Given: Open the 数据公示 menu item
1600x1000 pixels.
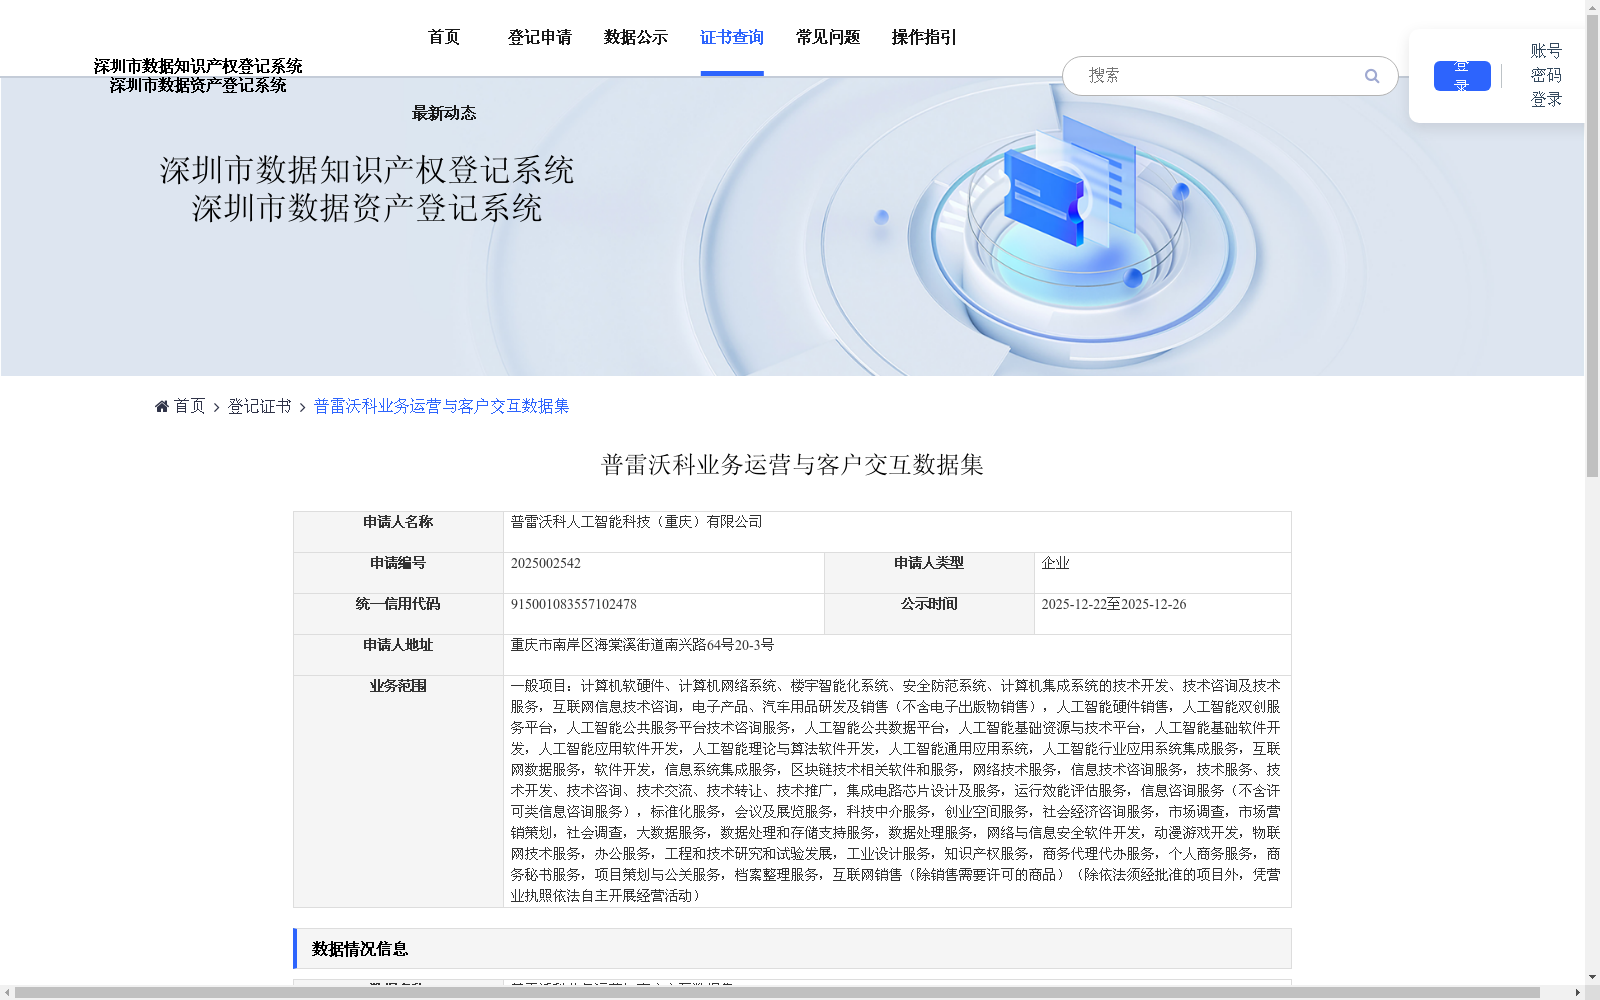Looking at the screenshot, I should point(636,37).
